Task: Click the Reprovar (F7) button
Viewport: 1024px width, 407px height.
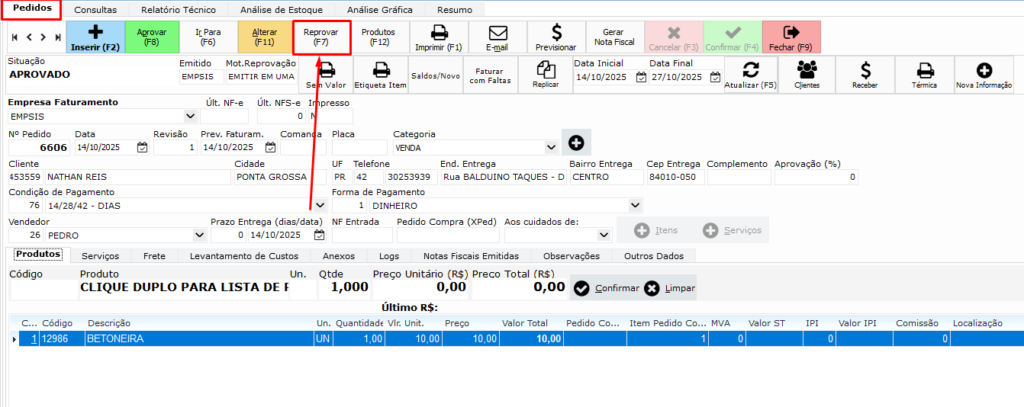Action: tap(321, 37)
